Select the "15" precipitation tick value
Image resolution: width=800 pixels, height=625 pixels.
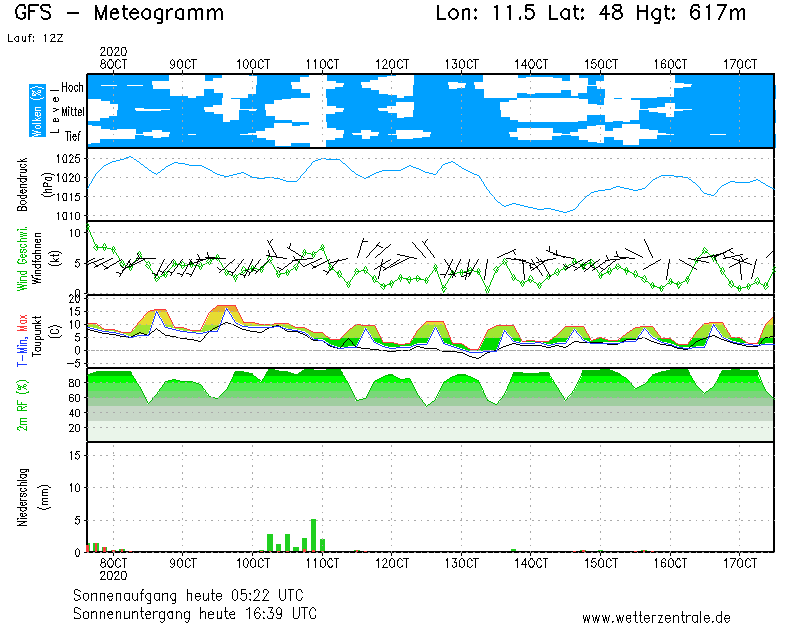coord(74,455)
